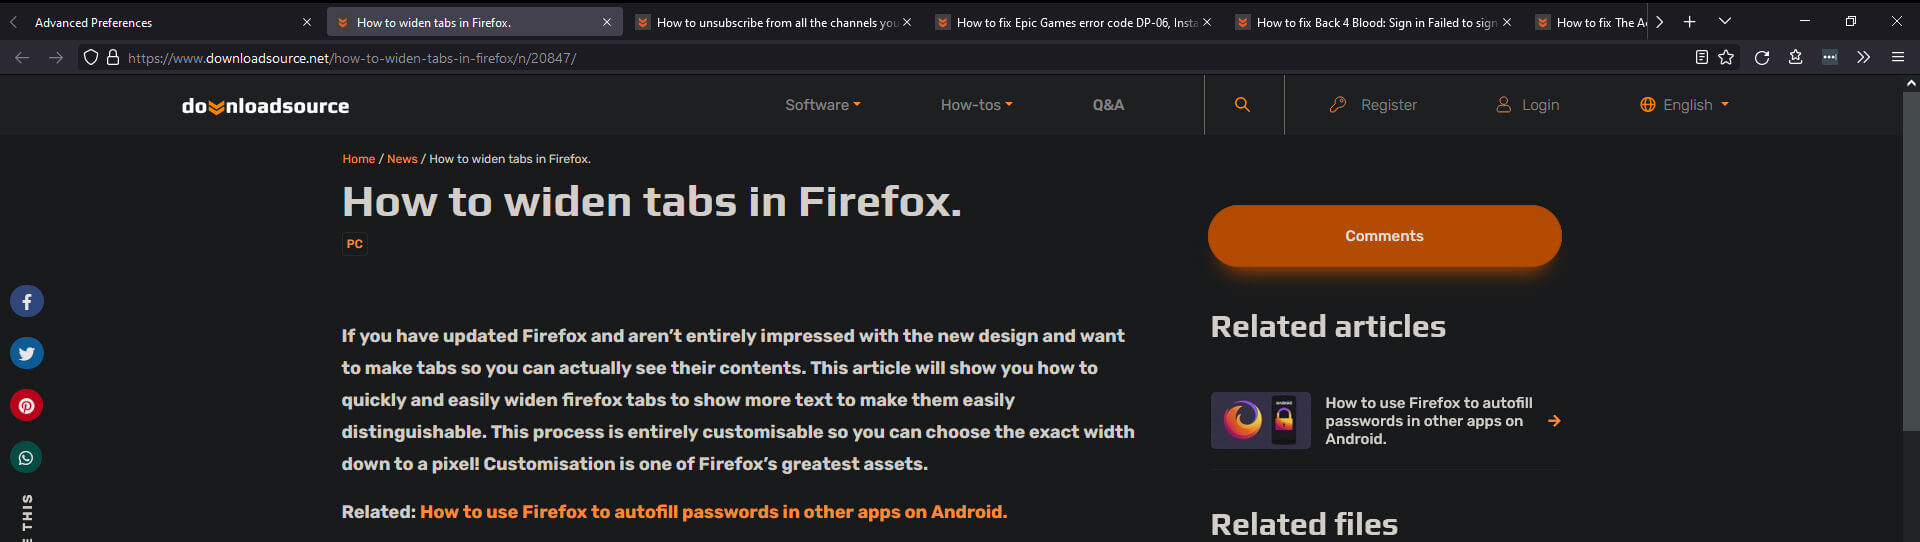This screenshot has height=542, width=1920.
Task: Share article on Twitter
Action: pos(27,354)
